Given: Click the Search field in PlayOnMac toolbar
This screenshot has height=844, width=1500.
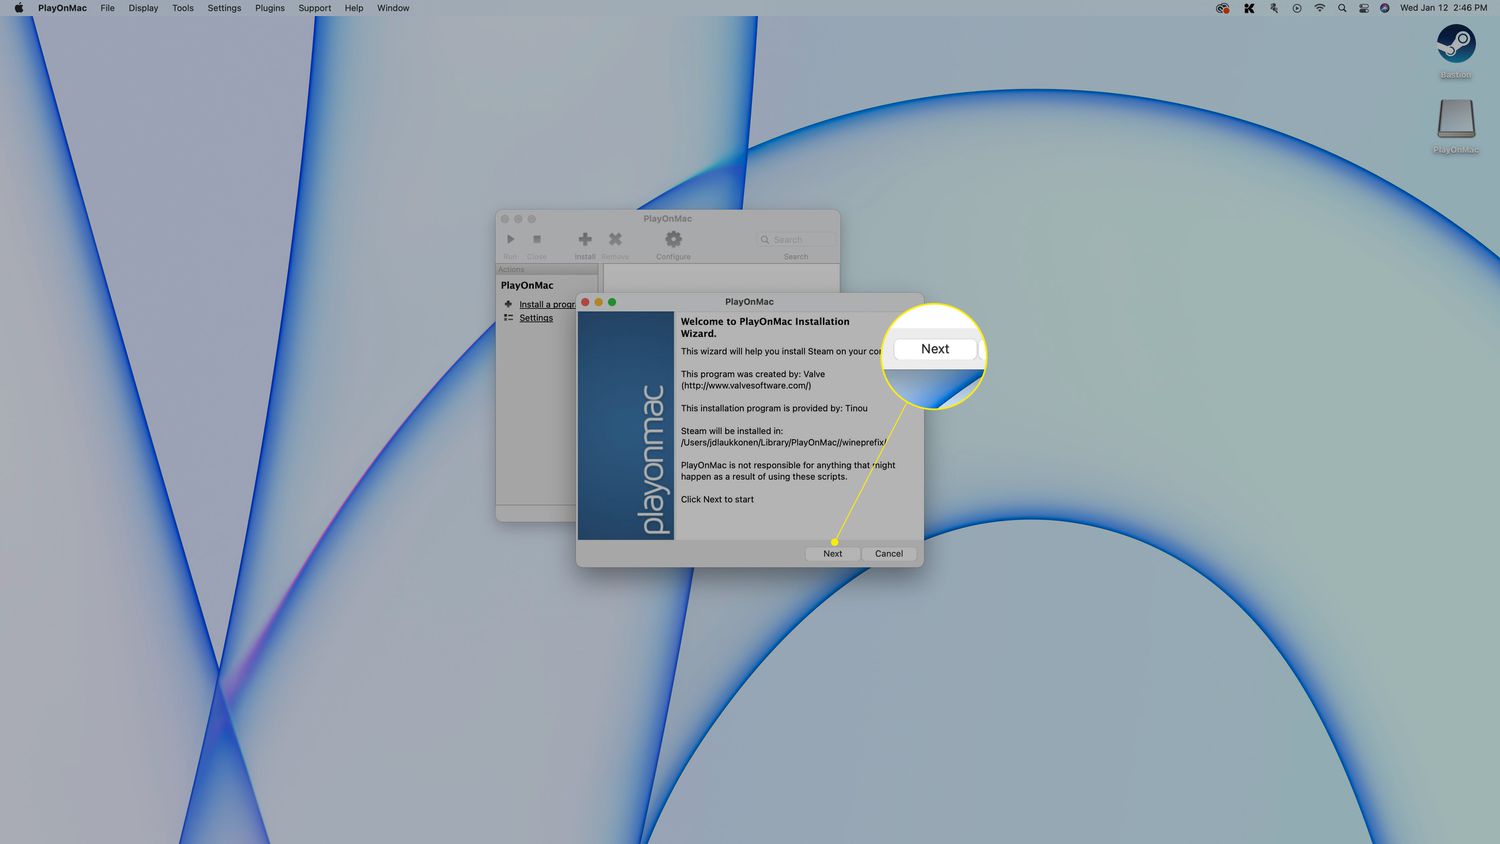Looking at the screenshot, I should click(x=798, y=240).
